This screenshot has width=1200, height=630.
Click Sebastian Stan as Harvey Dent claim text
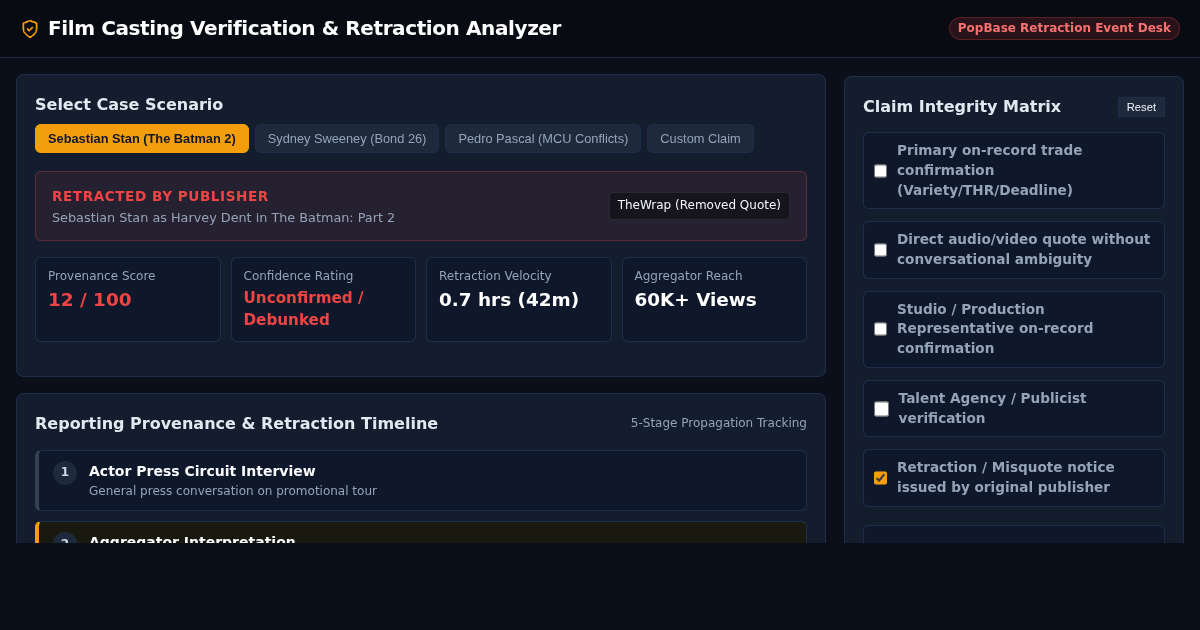[x=223, y=218]
